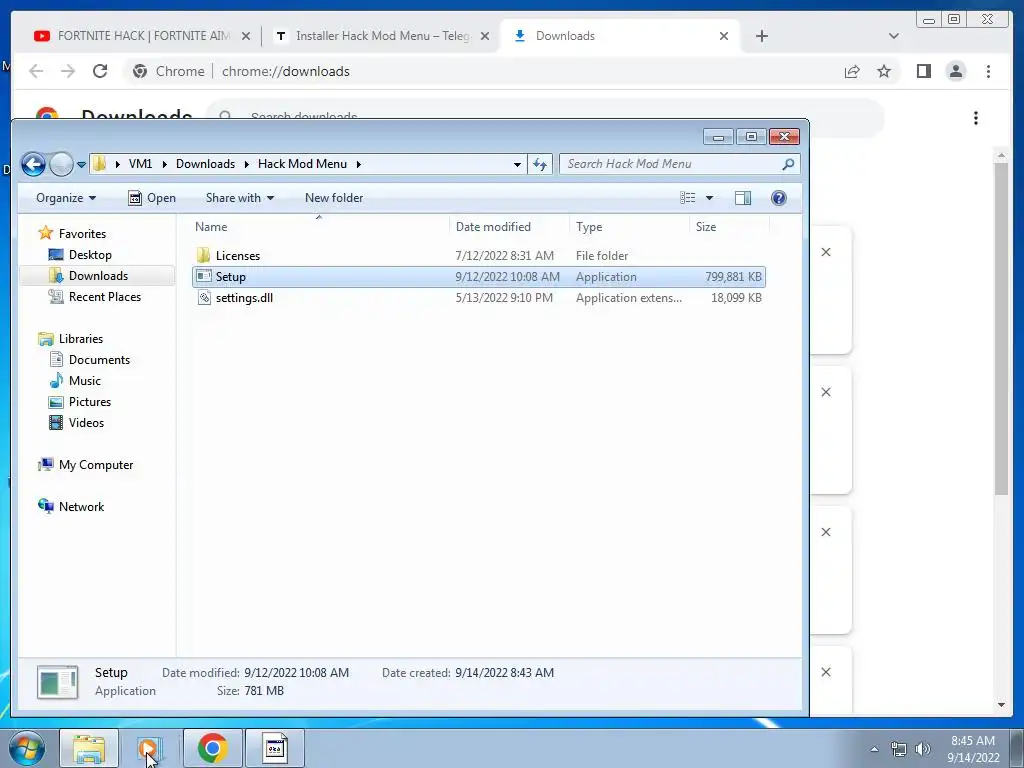This screenshot has height=768, width=1024.
Task: Click the Explorer help icon
Action: [778, 198]
